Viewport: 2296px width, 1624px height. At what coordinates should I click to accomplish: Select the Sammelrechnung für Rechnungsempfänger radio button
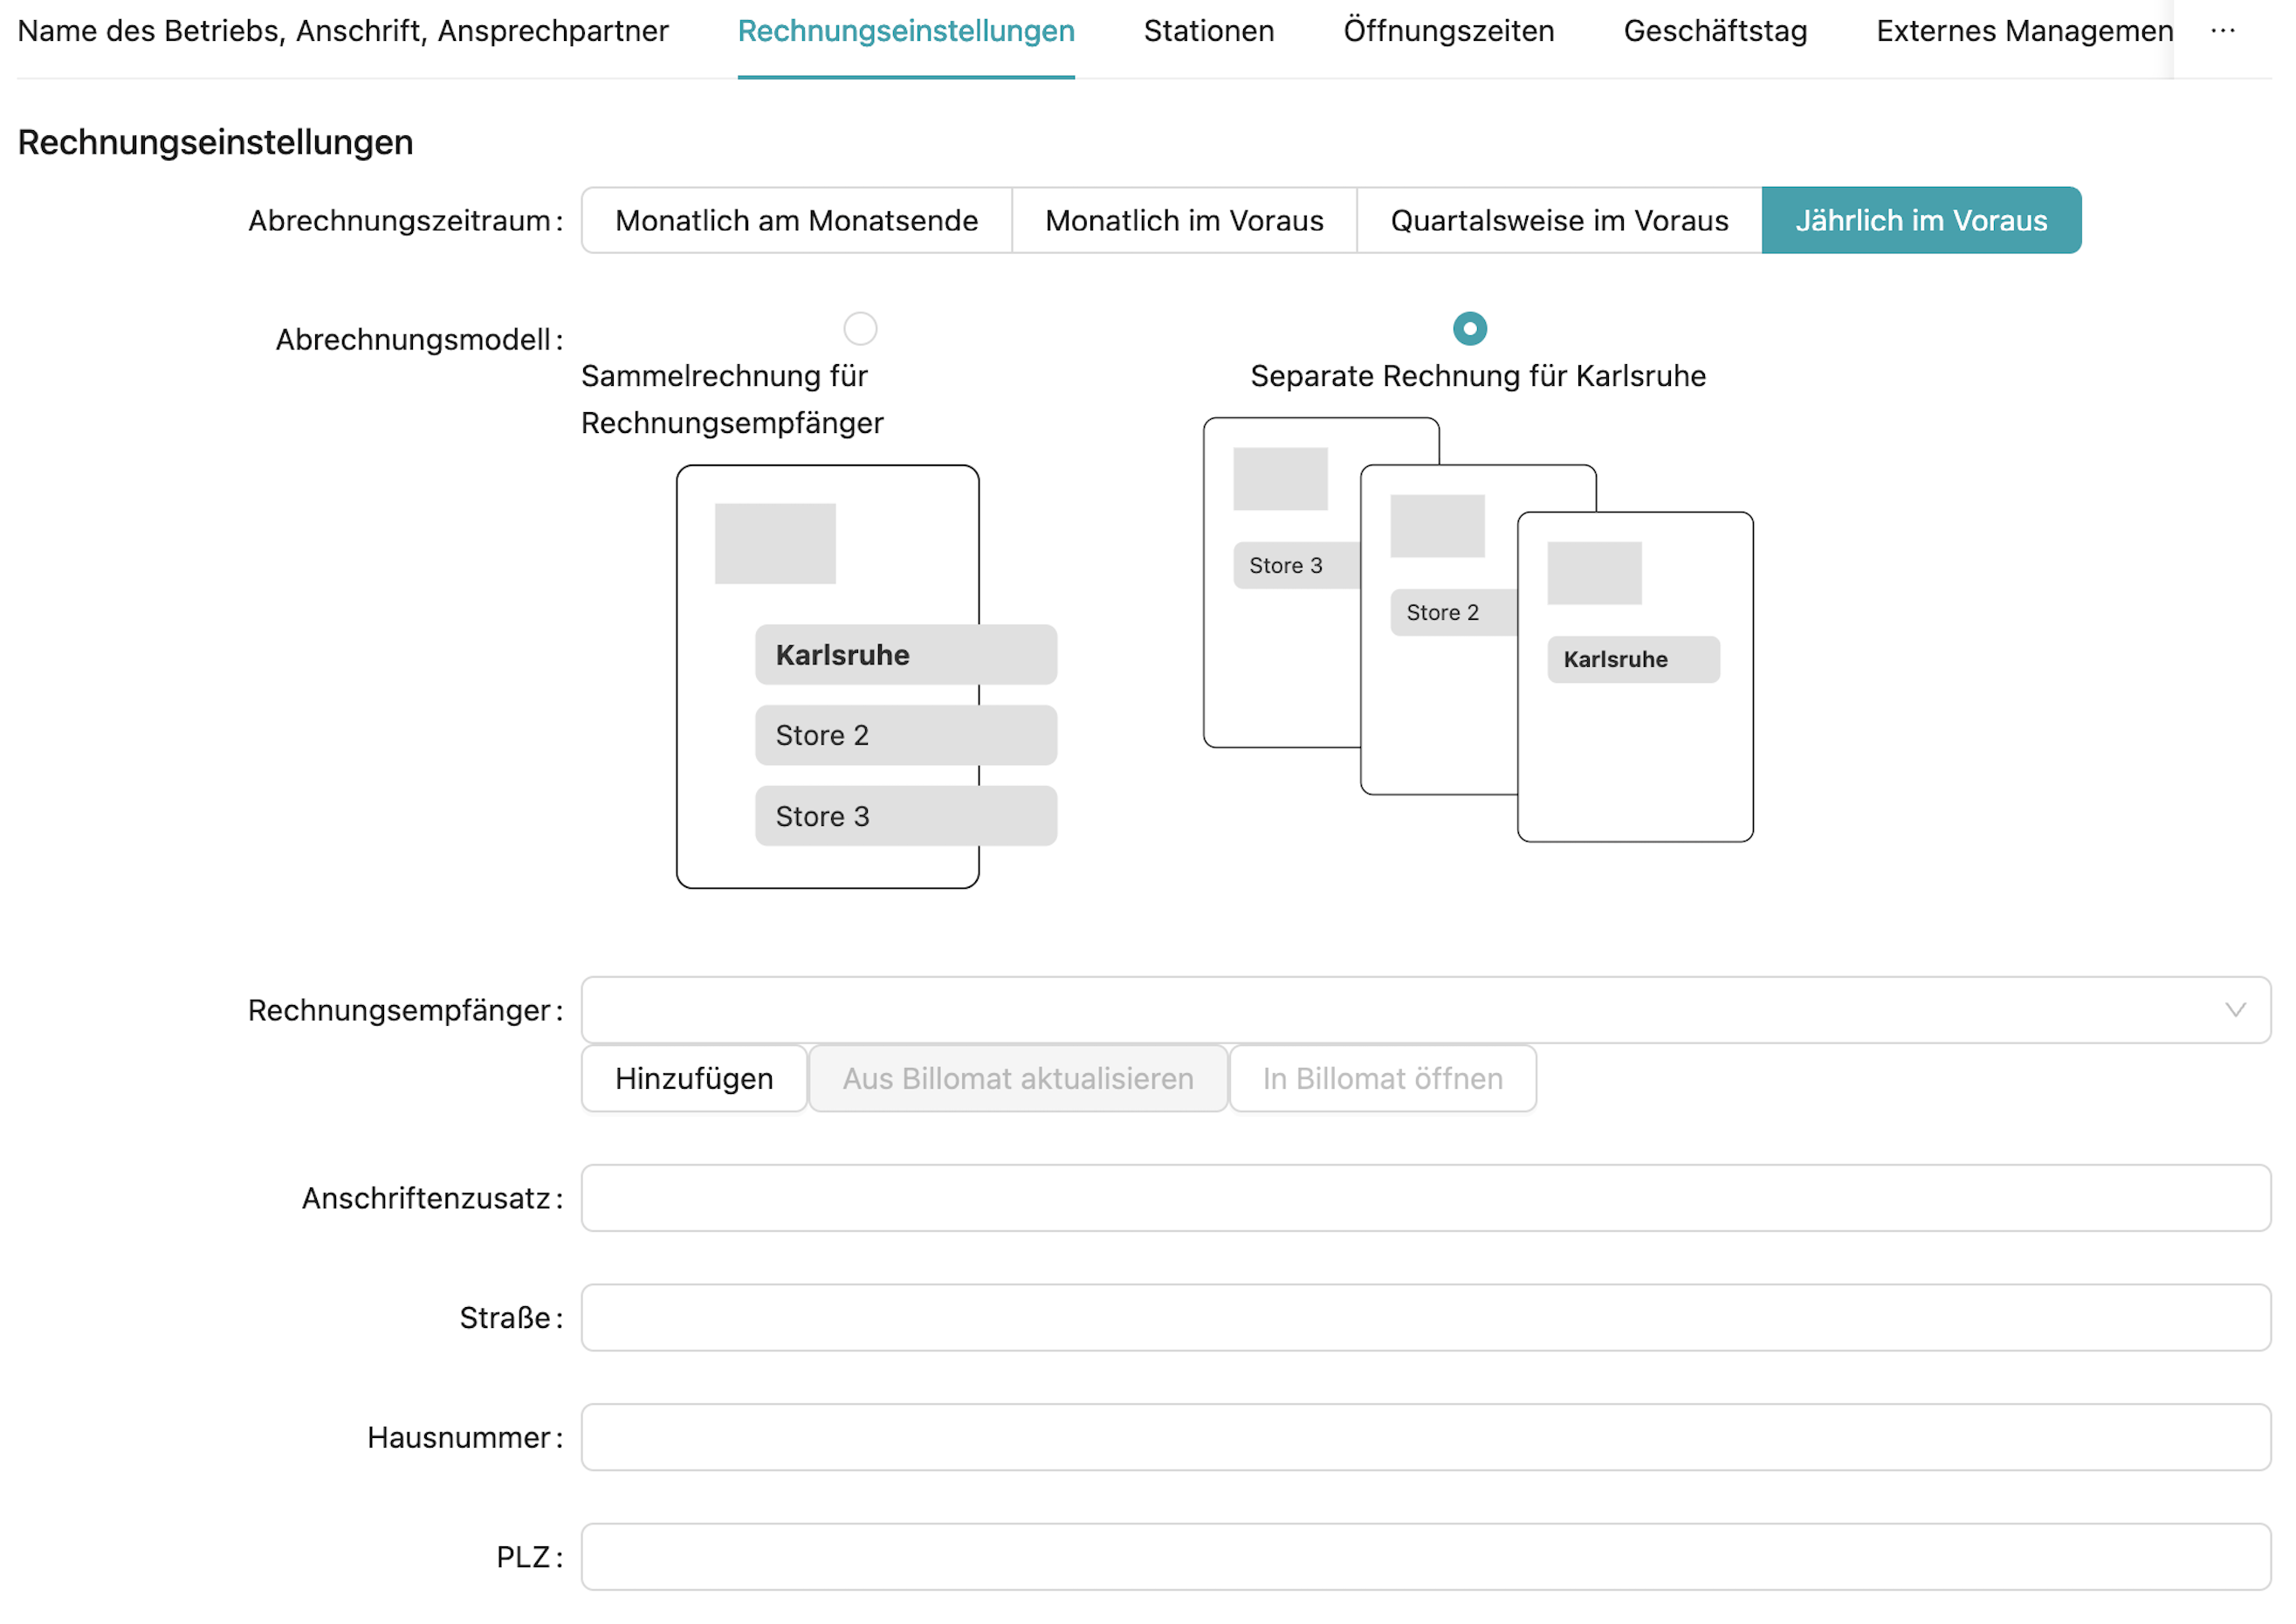[x=860, y=328]
